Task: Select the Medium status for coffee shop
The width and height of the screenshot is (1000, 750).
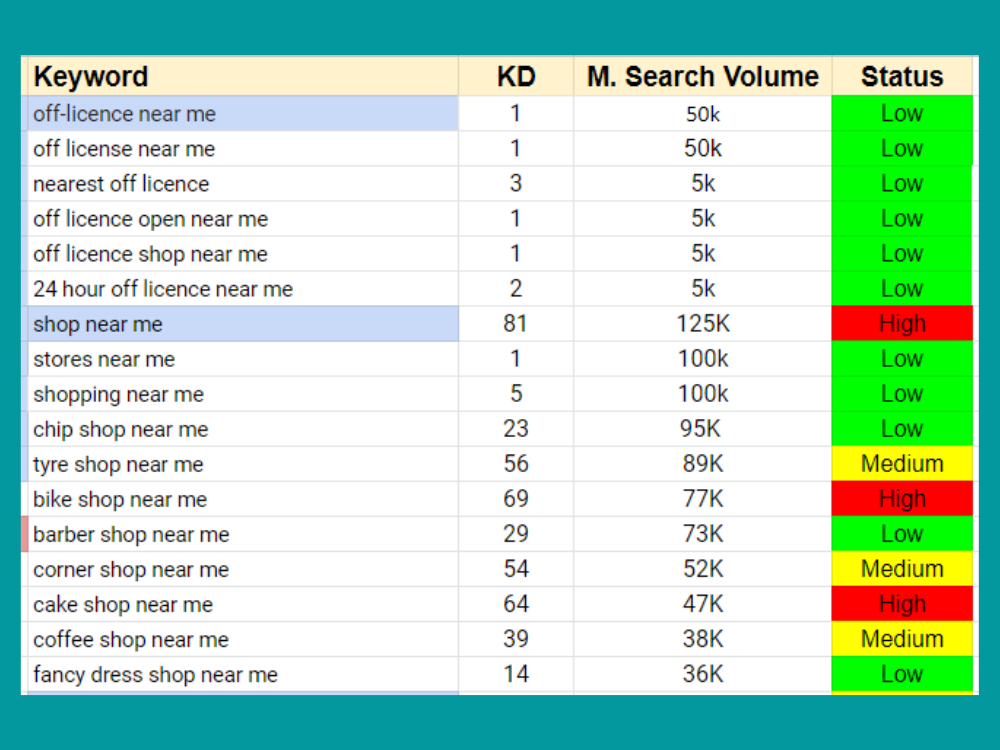Action: [901, 638]
